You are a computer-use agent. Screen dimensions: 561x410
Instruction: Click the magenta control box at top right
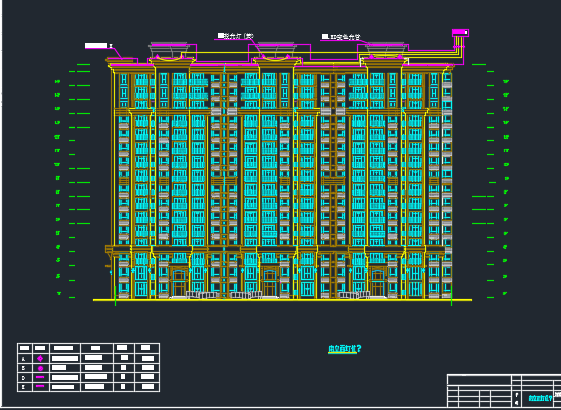click(460, 33)
